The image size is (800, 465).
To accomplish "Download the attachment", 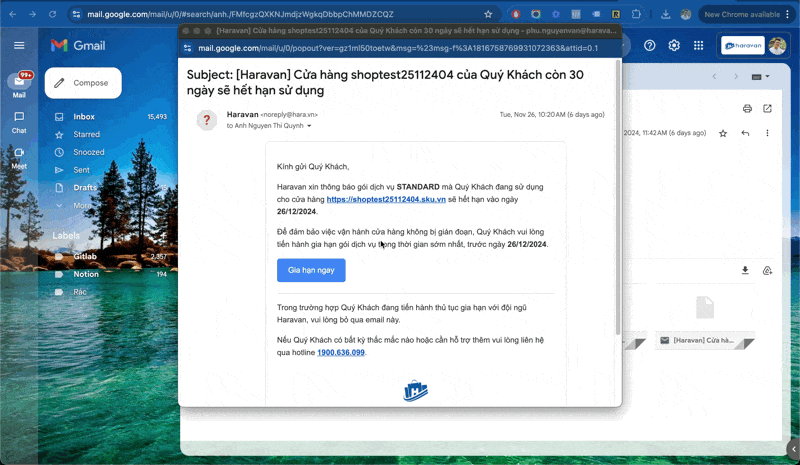I will (745, 271).
